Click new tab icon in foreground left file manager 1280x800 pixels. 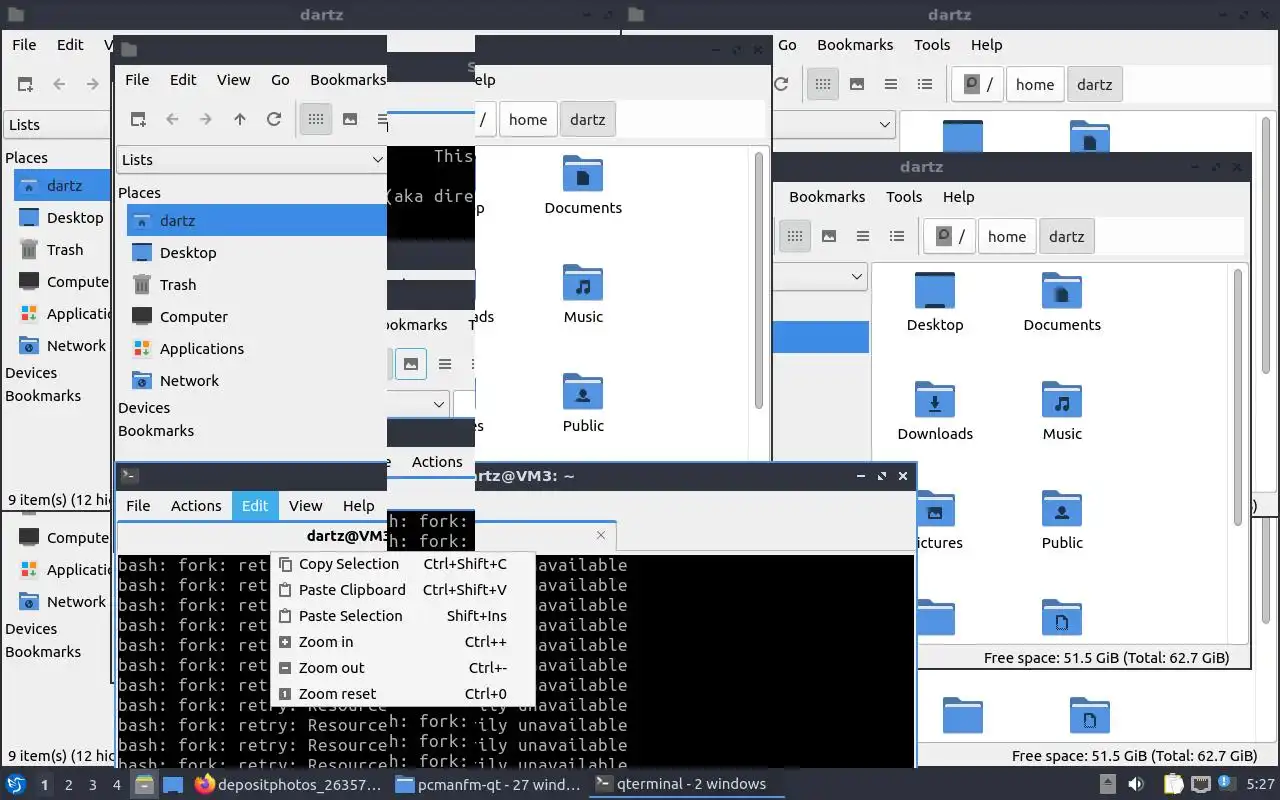(139, 119)
